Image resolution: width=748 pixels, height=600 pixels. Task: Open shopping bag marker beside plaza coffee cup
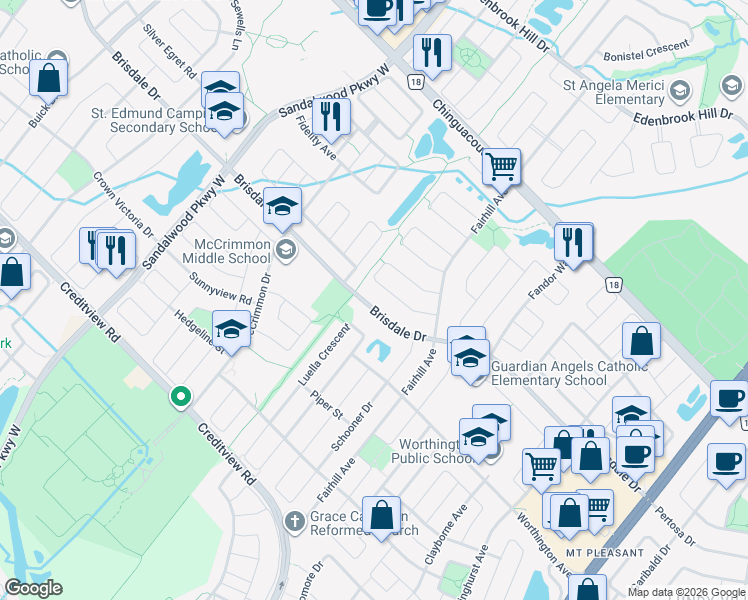coord(590,457)
